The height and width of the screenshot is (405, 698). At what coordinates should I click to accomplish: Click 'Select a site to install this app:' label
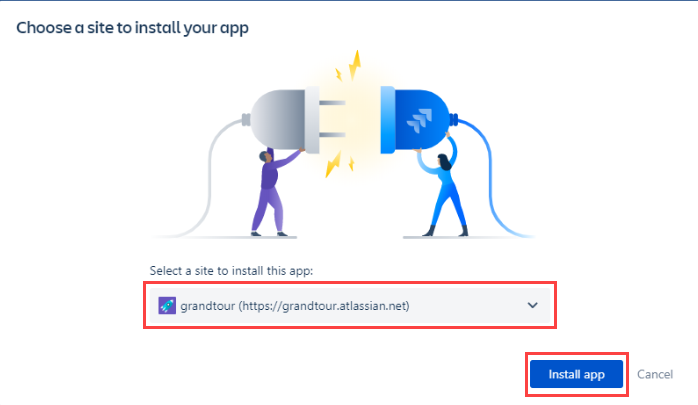pos(231,271)
